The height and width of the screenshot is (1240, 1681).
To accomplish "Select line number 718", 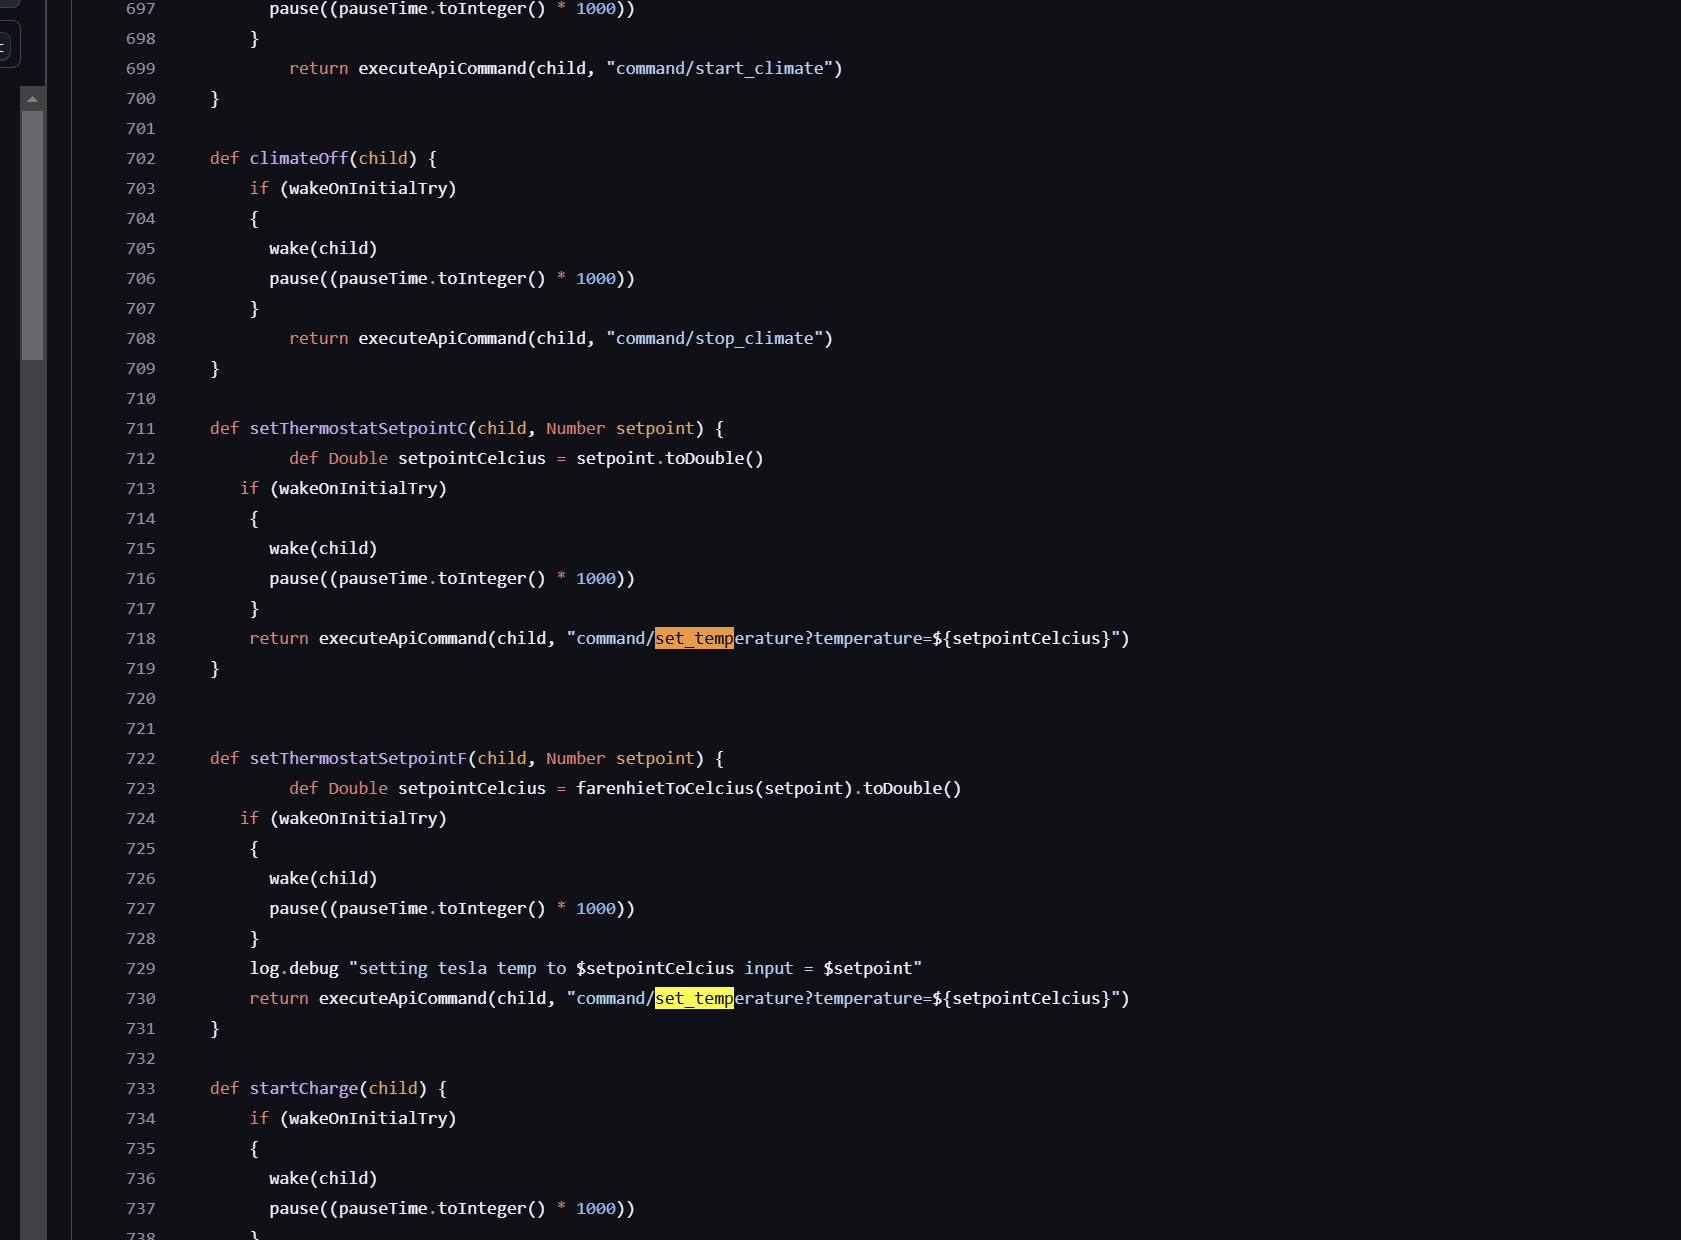I will (x=141, y=638).
